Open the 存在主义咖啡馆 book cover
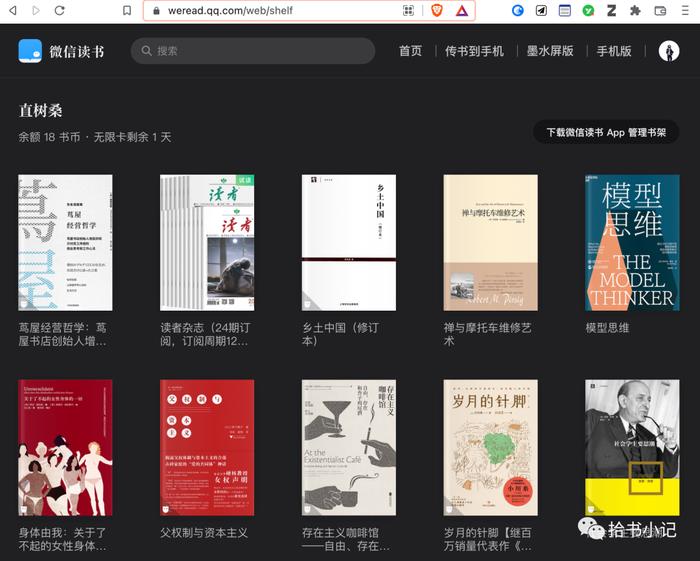Screen dimensions: 700x561 349,448
